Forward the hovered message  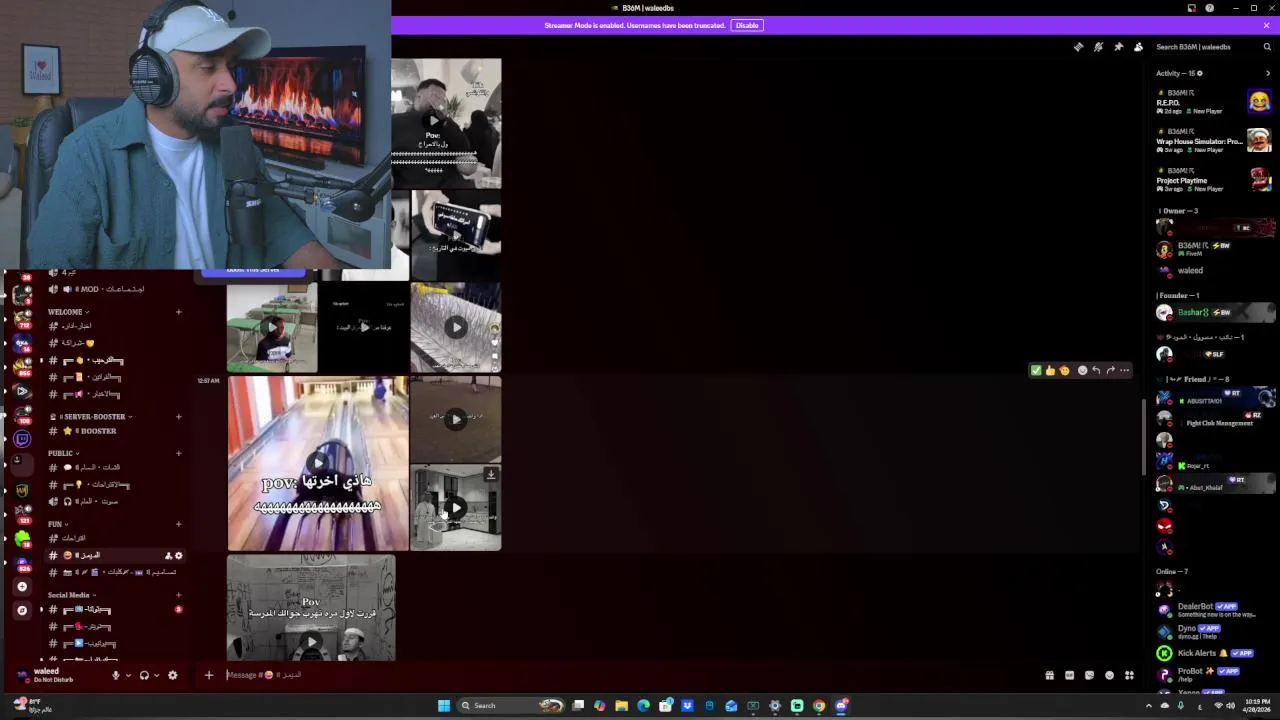click(1110, 370)
